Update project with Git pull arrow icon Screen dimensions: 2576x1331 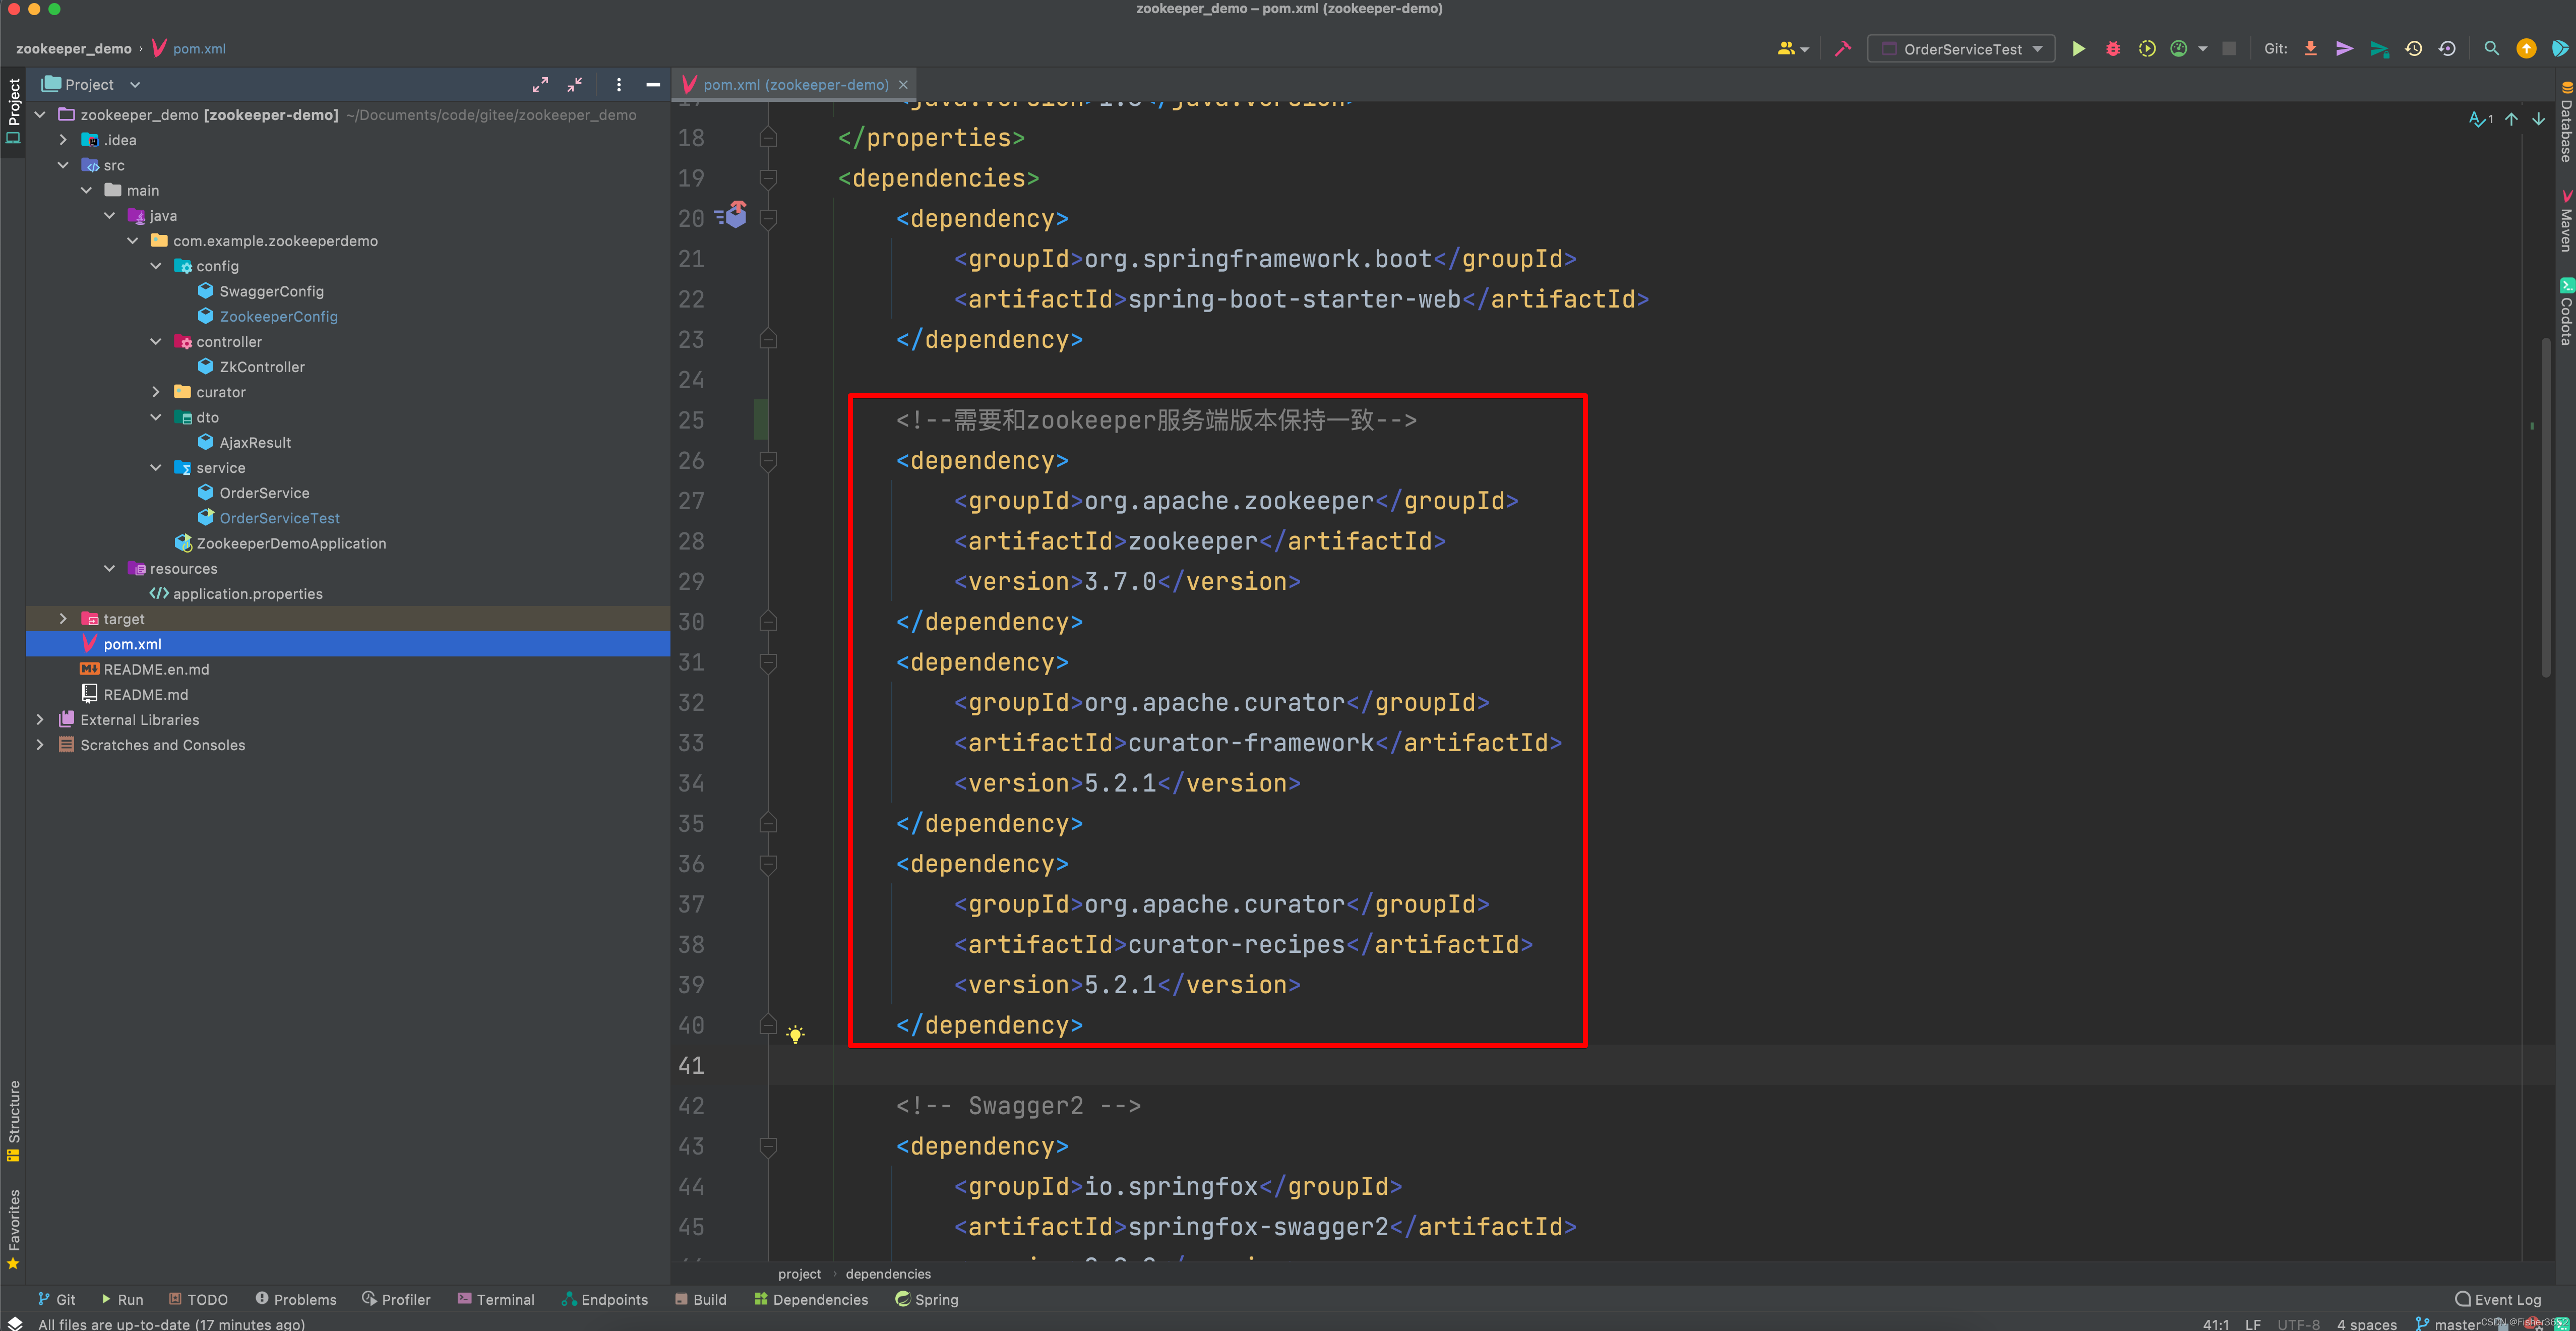(2311, 49)
